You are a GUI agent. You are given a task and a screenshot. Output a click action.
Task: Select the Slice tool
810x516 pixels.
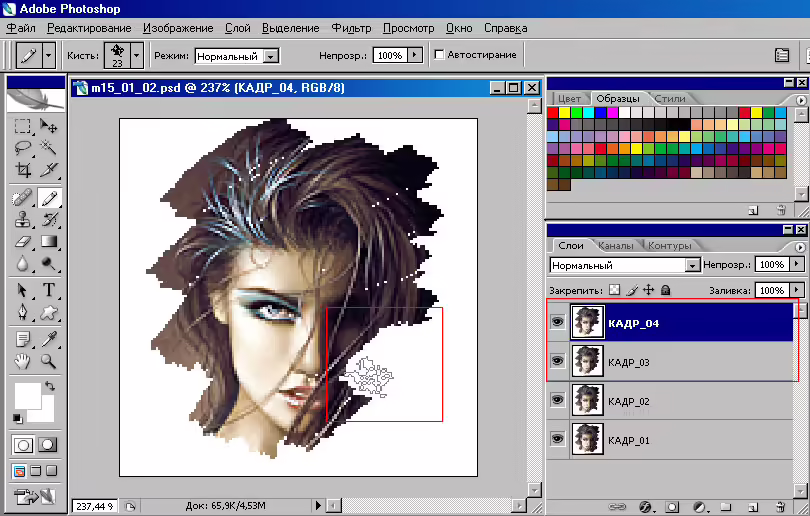pos(49,170)
